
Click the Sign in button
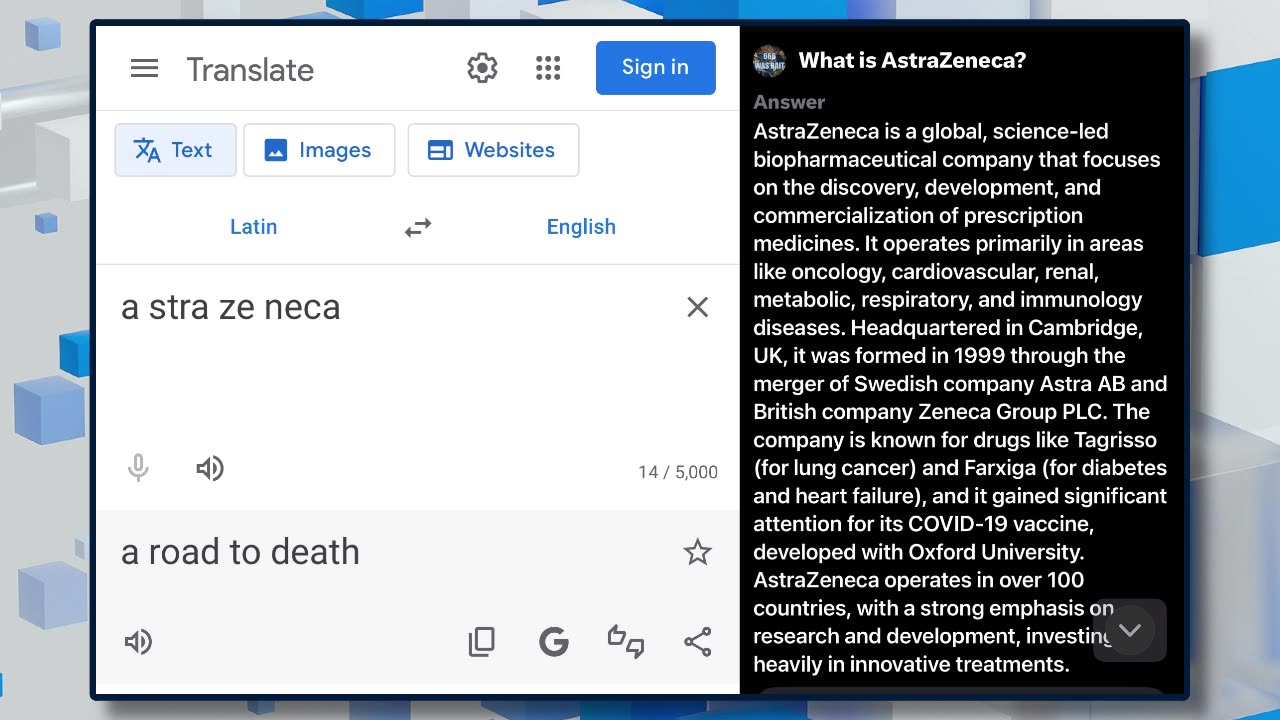tap(655, 68)
